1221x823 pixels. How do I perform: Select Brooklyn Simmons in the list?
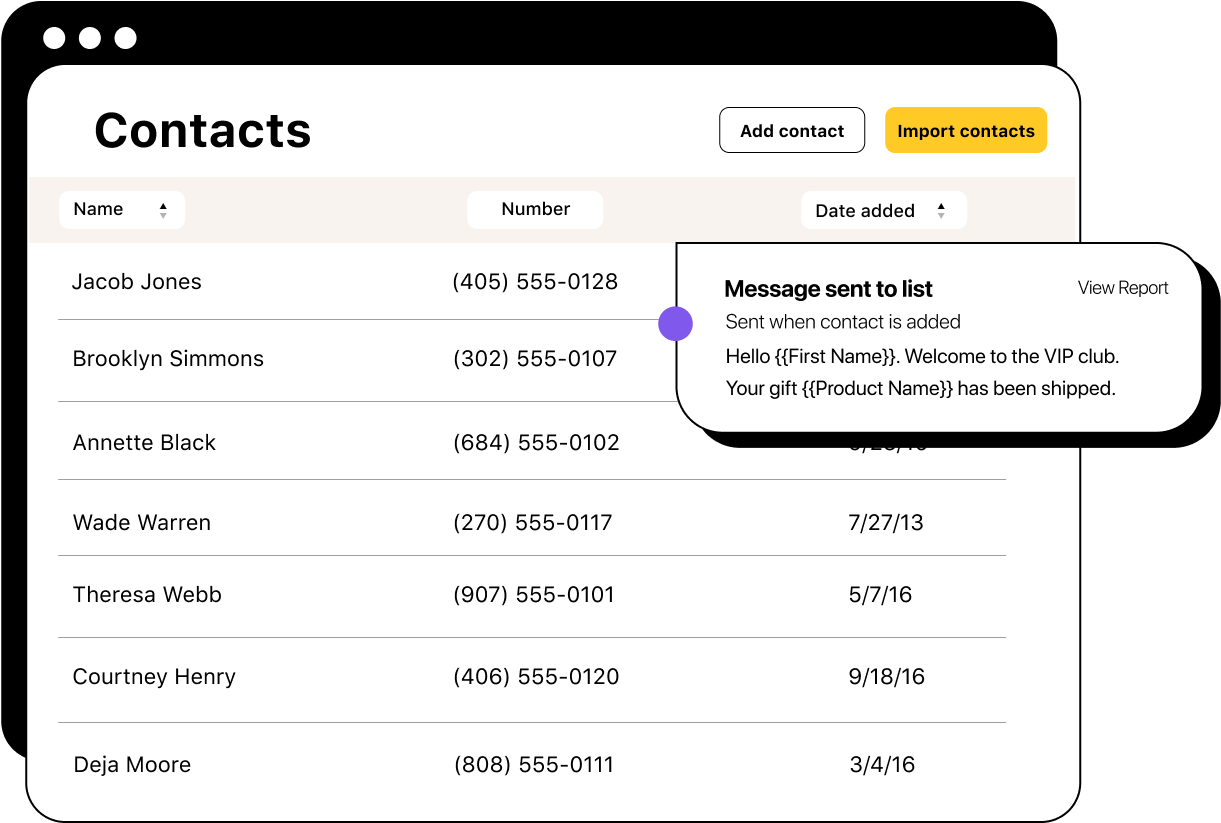168,359
